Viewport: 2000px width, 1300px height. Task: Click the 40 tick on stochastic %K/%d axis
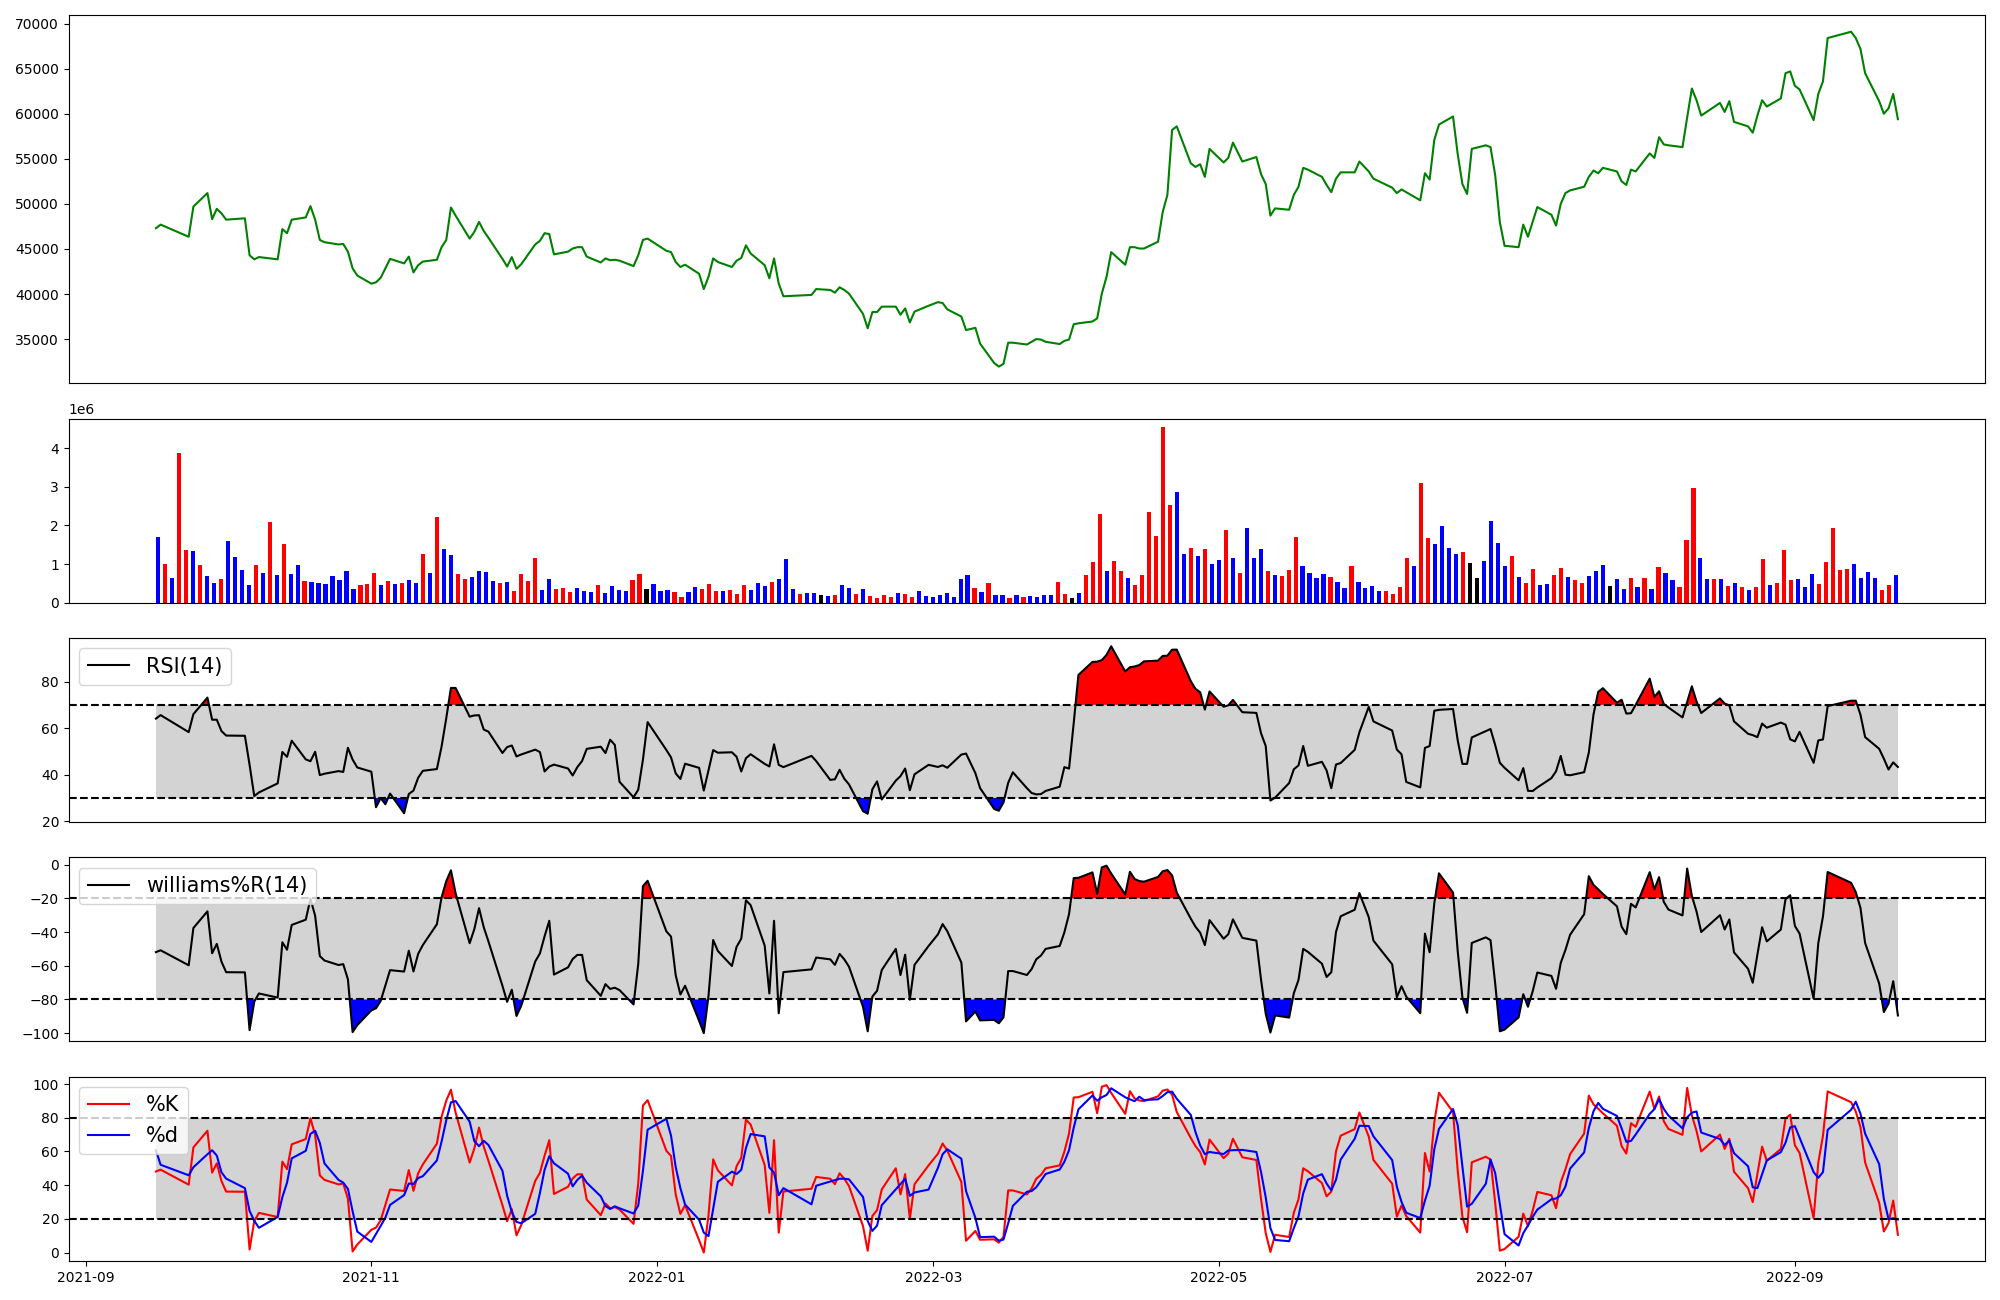tap(50, 1186)
